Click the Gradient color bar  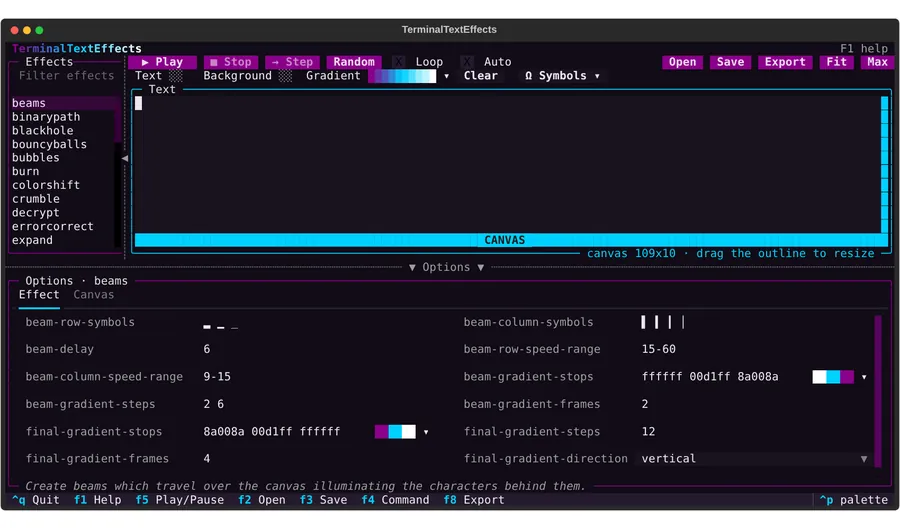tap(402, 76)
